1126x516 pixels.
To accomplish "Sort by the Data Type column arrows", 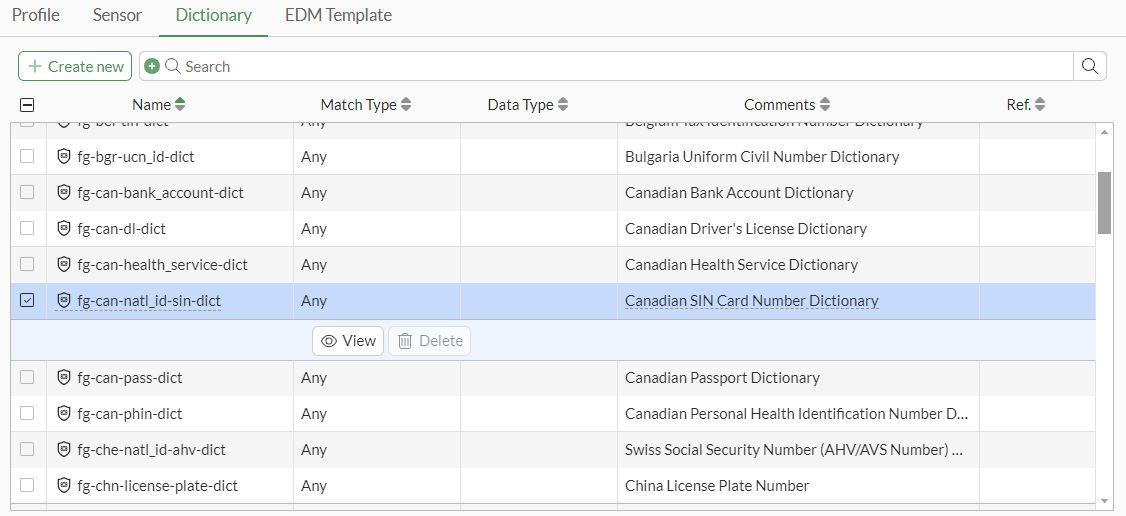I will click(x=563, y=105).
